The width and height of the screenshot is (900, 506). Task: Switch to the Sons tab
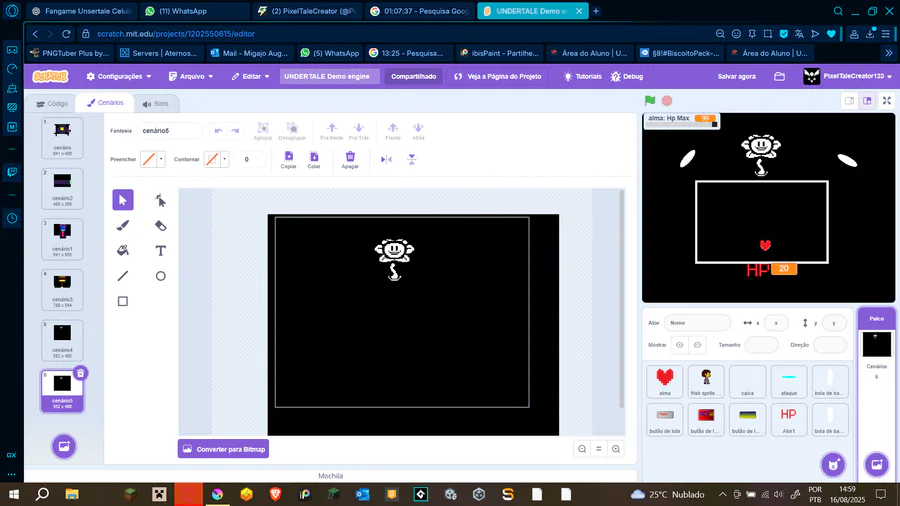tap(156, 104)
